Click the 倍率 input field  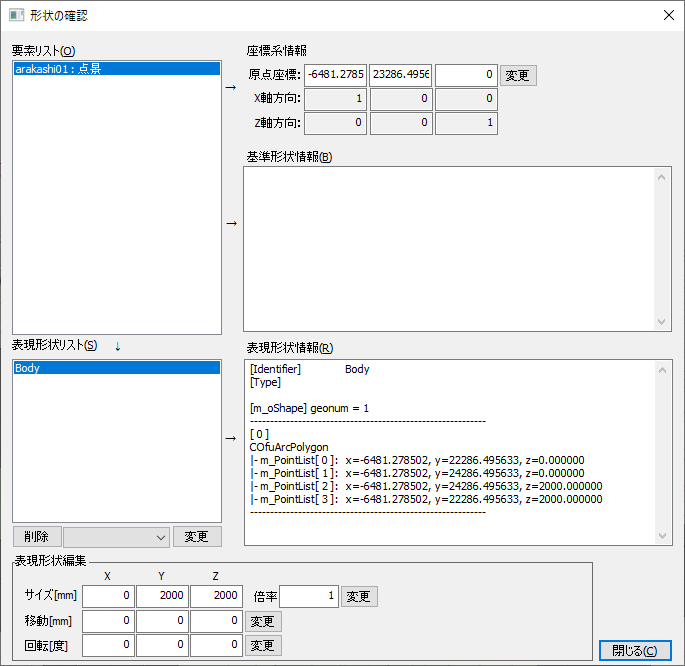pos(308,597)
